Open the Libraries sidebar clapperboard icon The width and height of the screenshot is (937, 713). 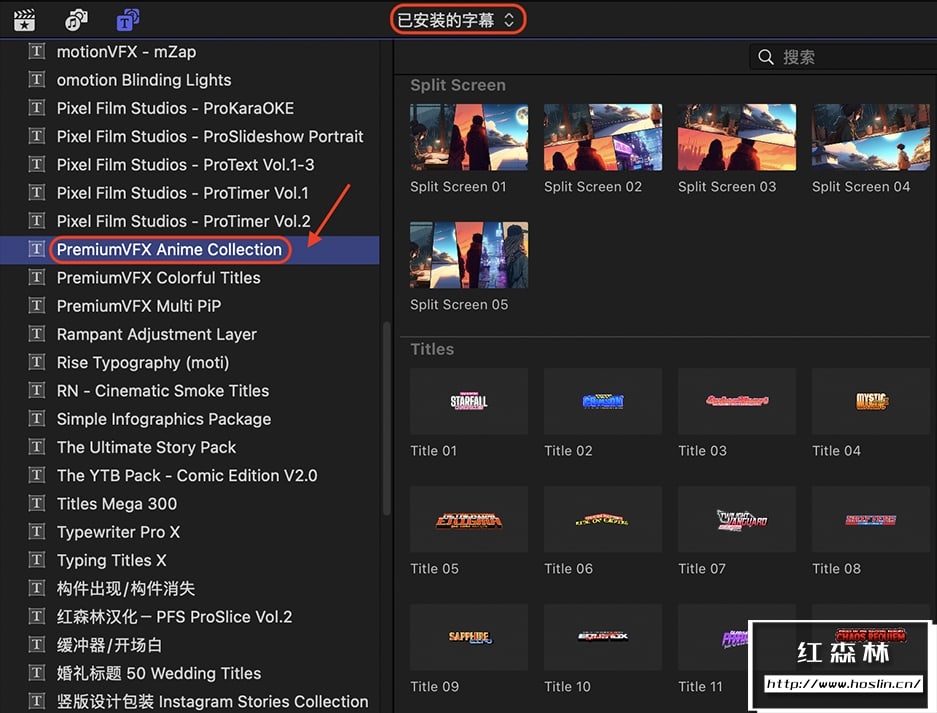click(x=25, y=20)
